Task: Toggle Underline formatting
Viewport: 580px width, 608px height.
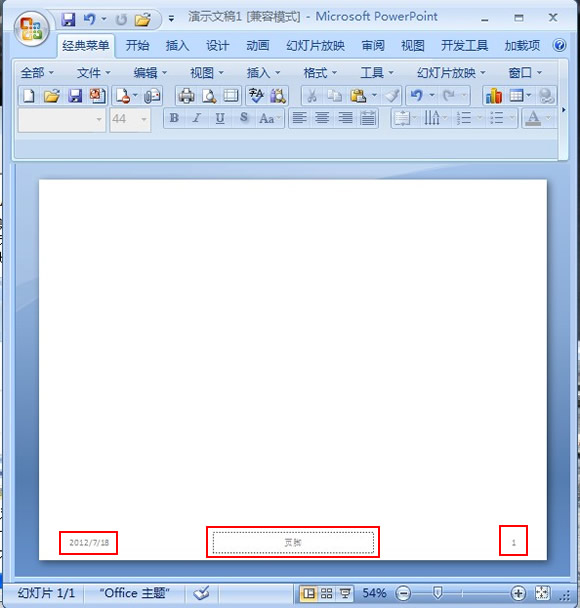Action: click(x=220, y=118)
